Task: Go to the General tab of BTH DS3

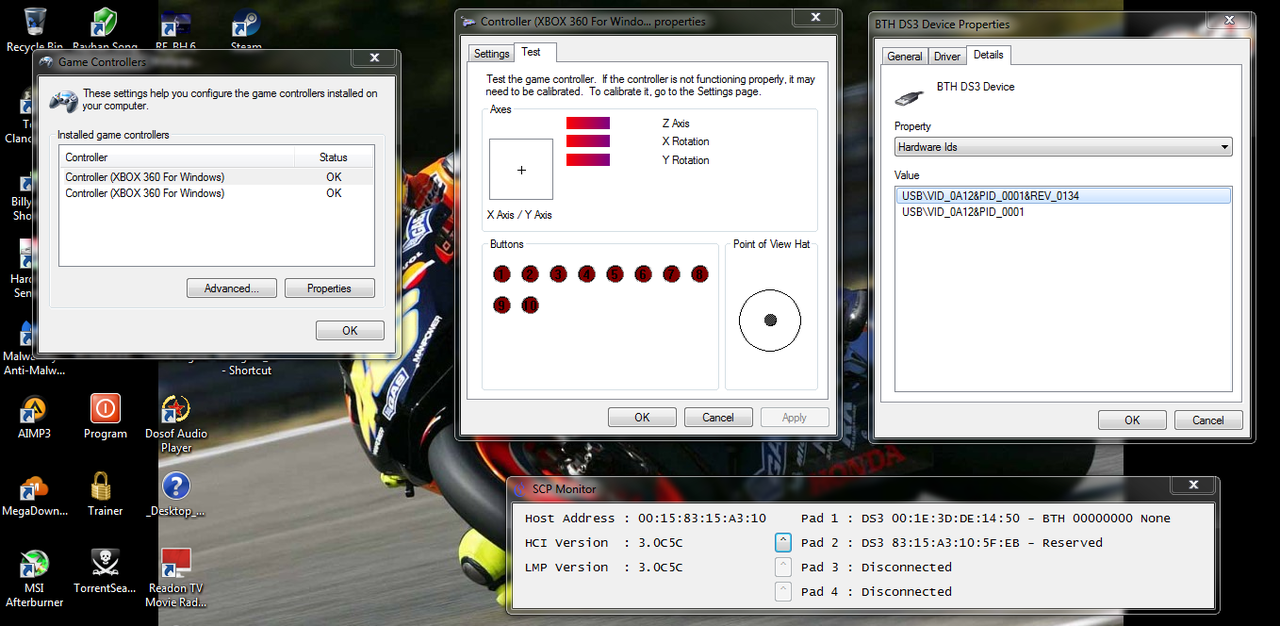Action: pyautogui.click(x=904, y=56)
